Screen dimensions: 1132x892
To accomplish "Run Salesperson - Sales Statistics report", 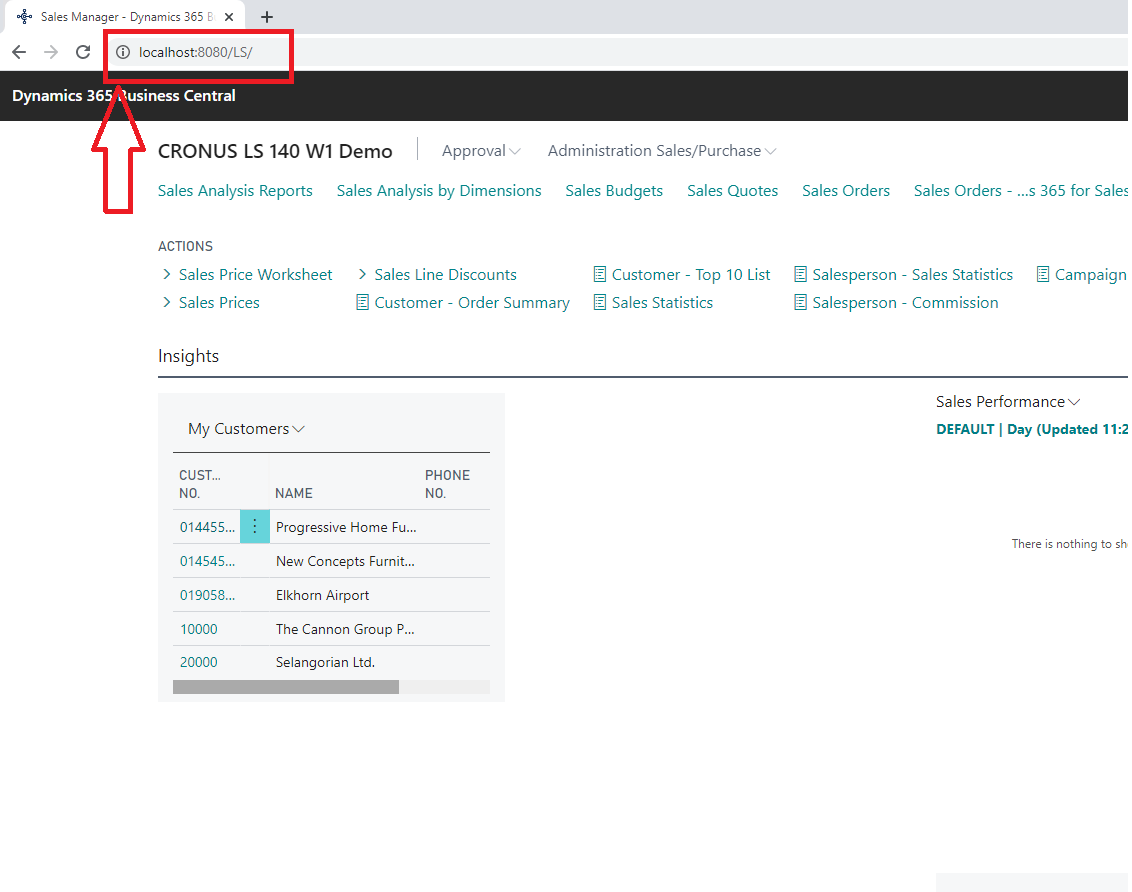I will click(913, 275).
